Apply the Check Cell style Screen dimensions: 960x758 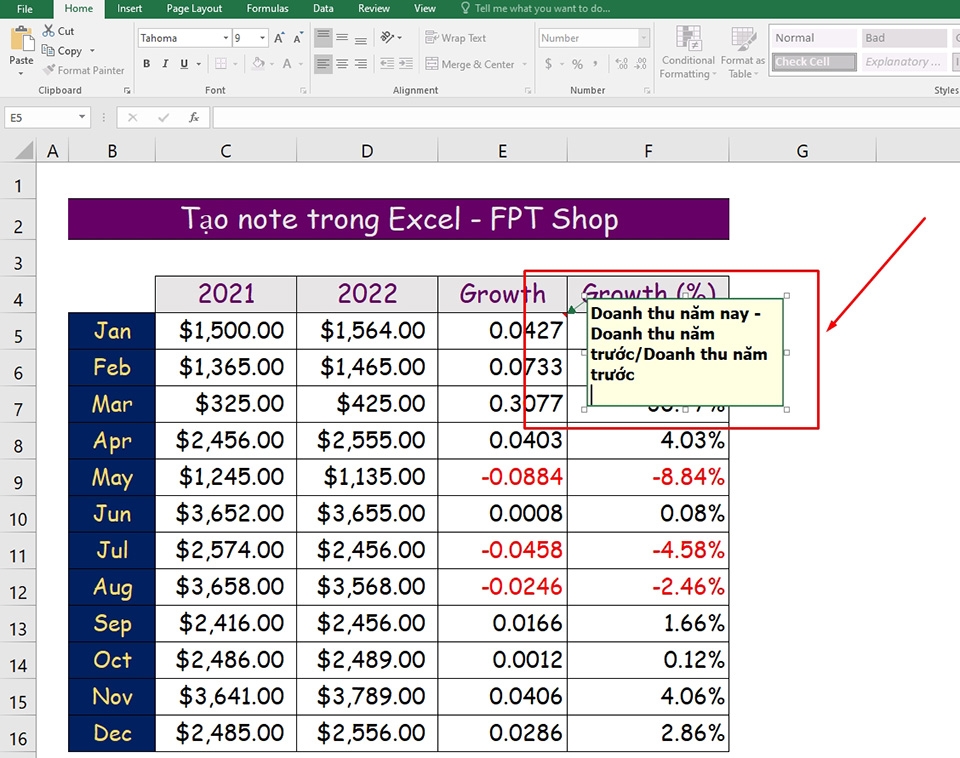814,62
